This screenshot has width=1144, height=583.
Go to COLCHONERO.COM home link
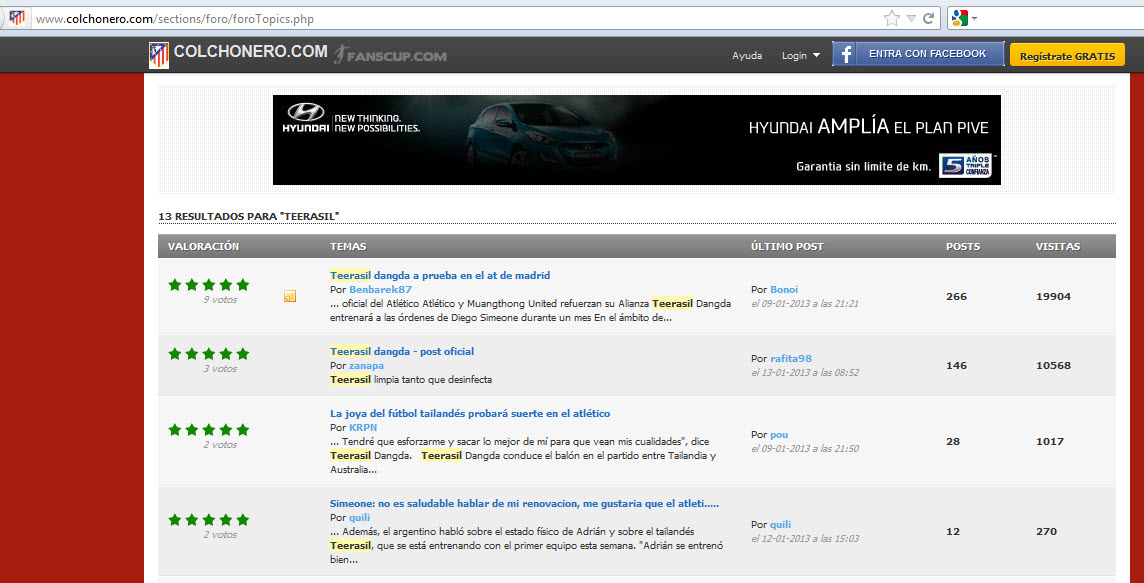click(x=250, y=53)
